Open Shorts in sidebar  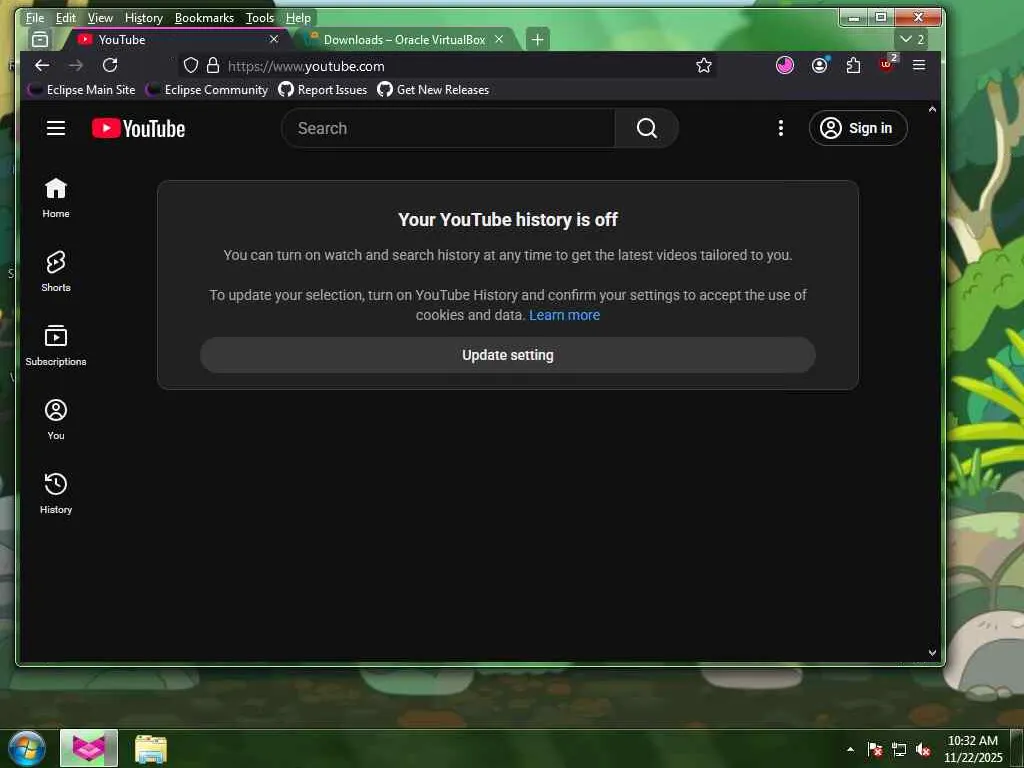pos(56,272)
